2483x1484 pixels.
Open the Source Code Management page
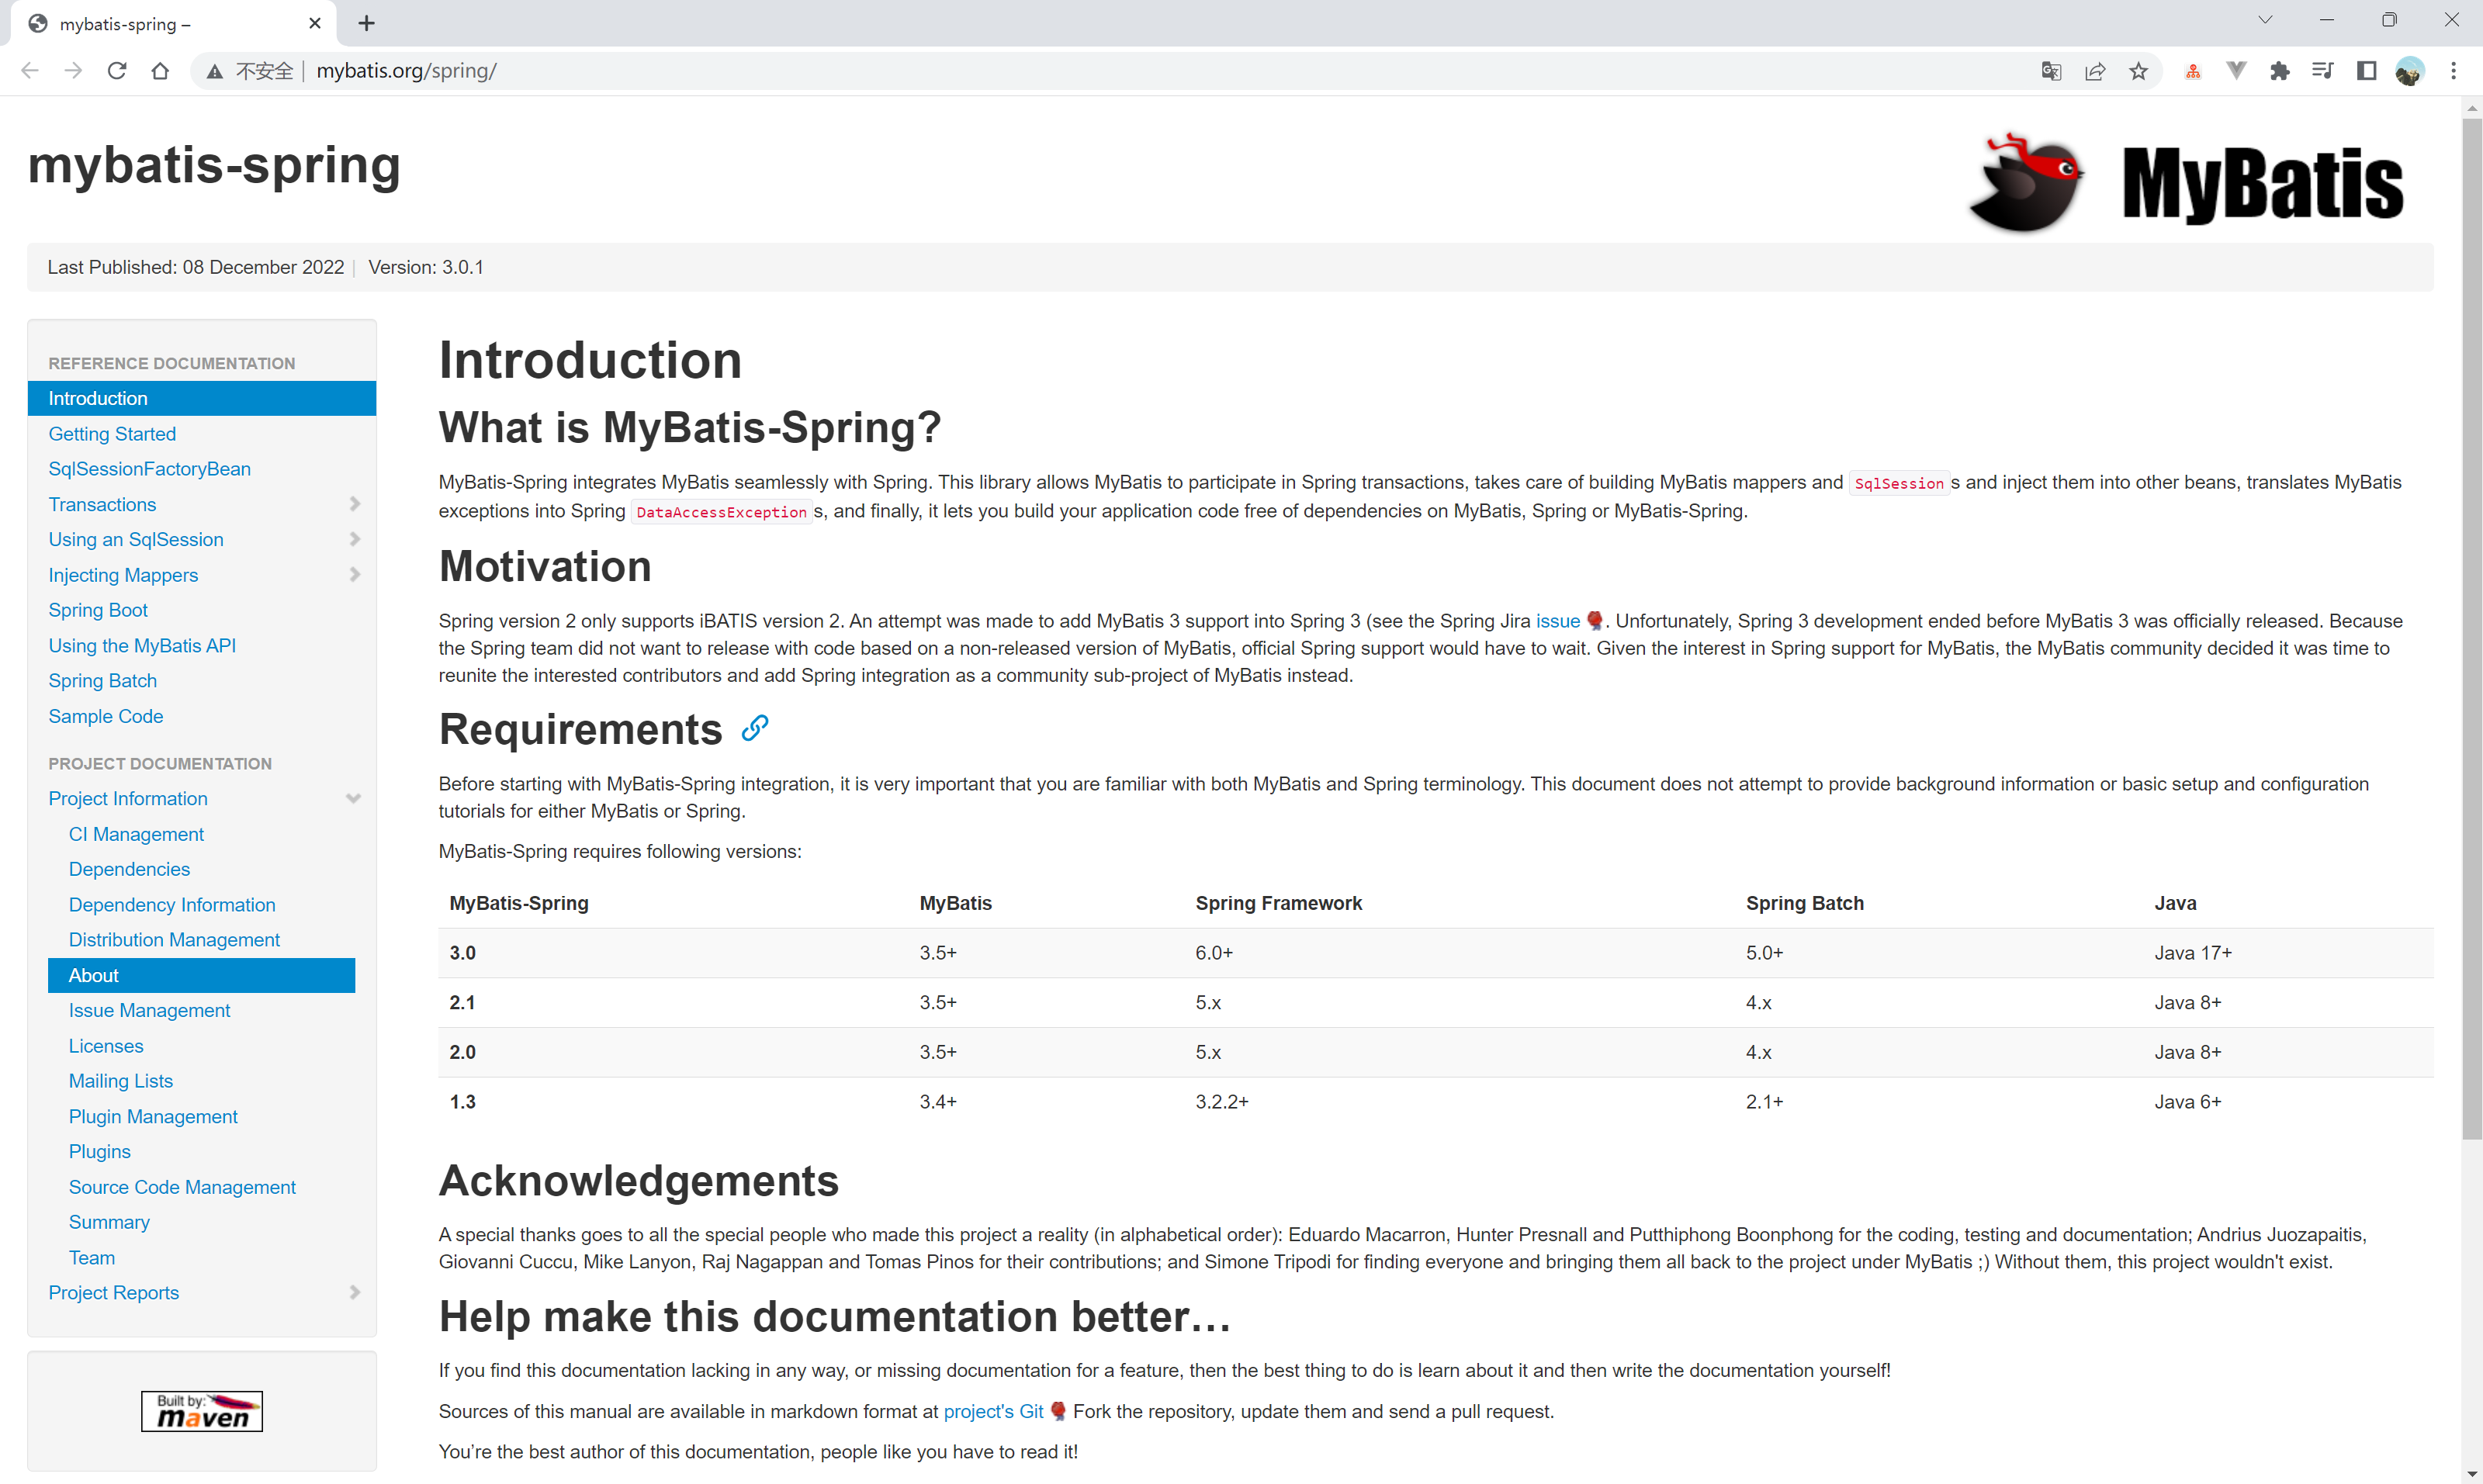point(182,1187)
